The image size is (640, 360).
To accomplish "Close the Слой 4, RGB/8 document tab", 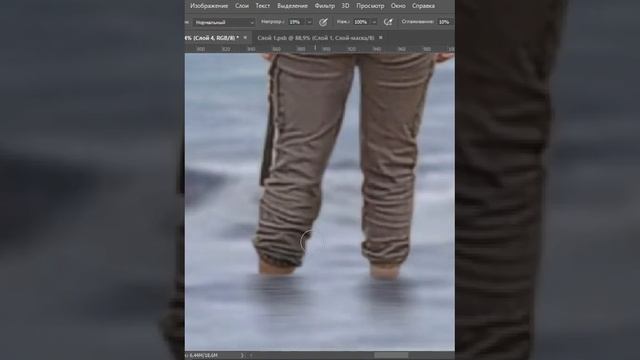I will pyautogui.click(x=245, y=38).
